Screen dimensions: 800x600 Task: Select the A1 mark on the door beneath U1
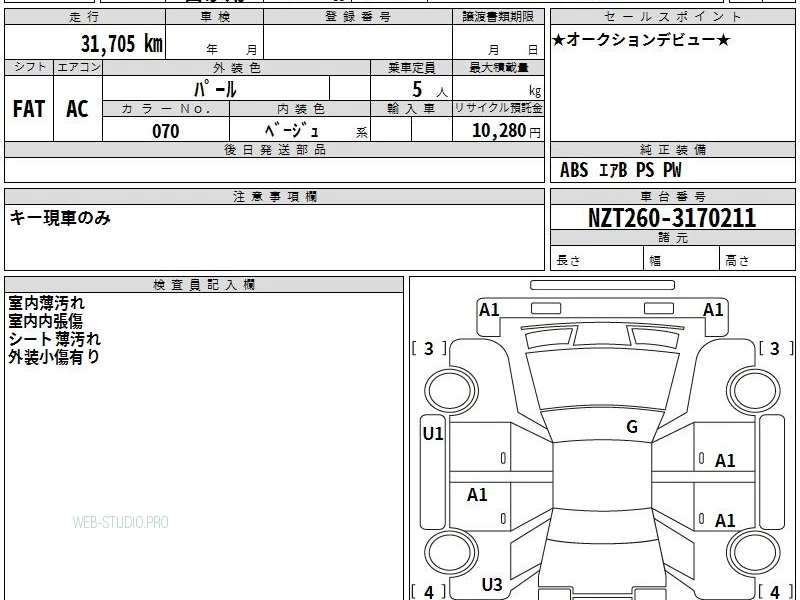click(477, 494)
